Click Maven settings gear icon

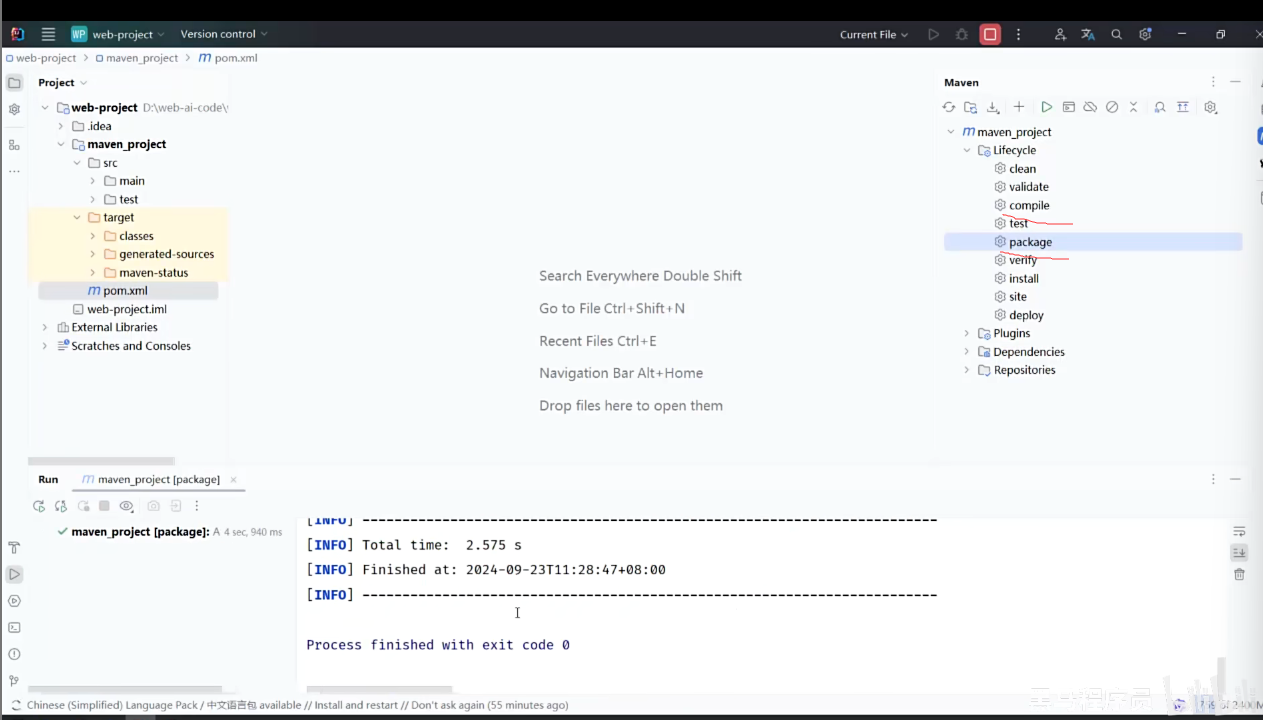click(1210, 107)
